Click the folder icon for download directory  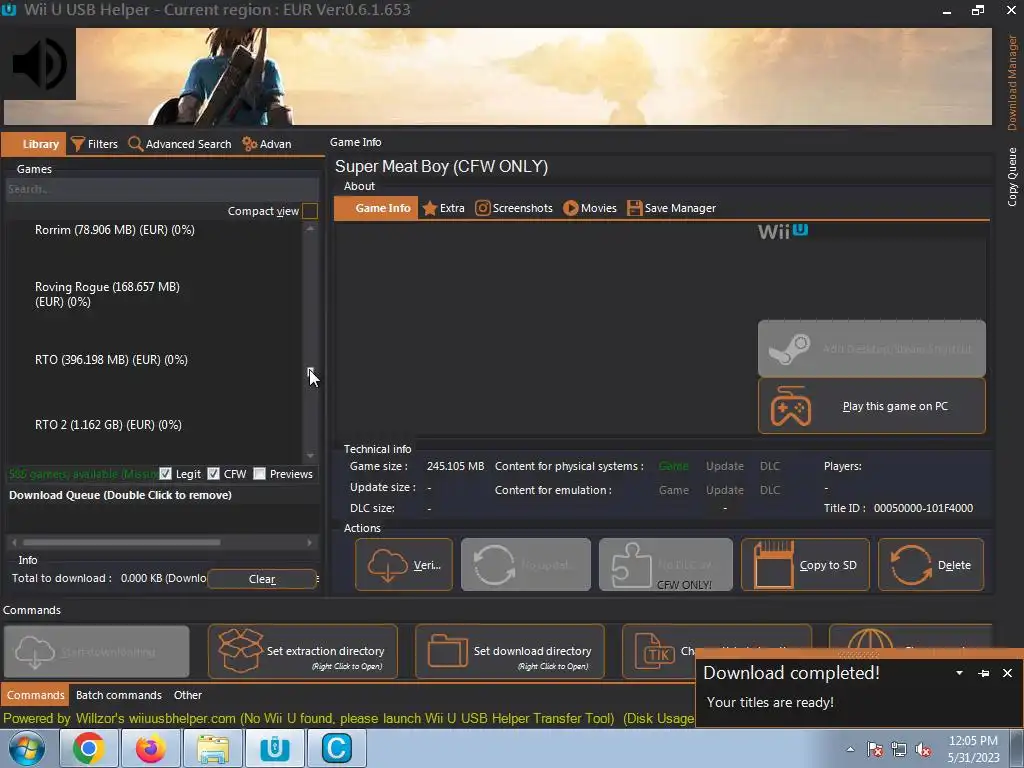pyautogui.click(x=447, y=651)
